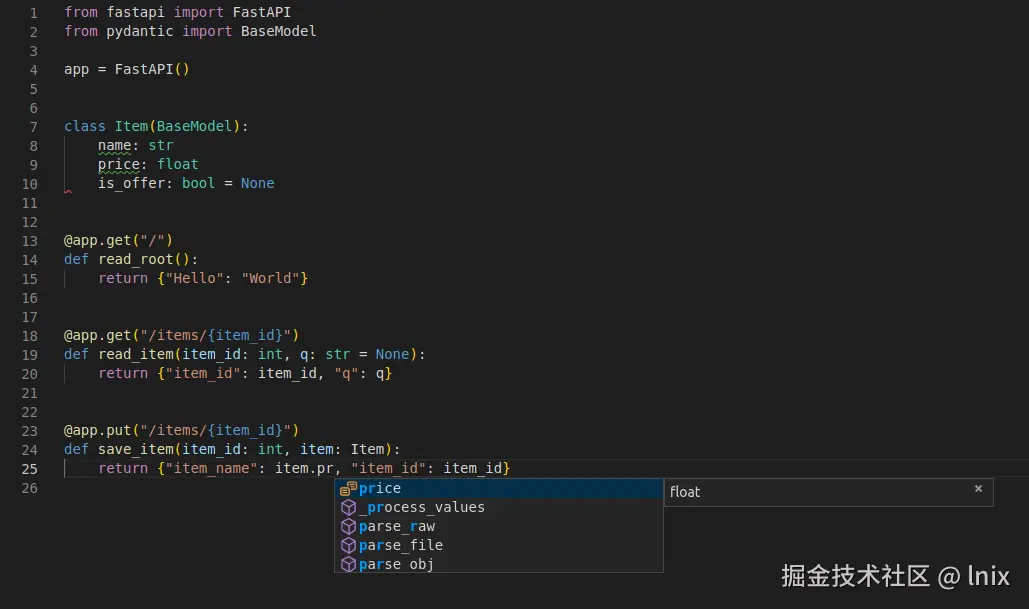Click the cube icon next to parse_obj
The width and height of the screenshot is (1029, 609).
point(348,564)
